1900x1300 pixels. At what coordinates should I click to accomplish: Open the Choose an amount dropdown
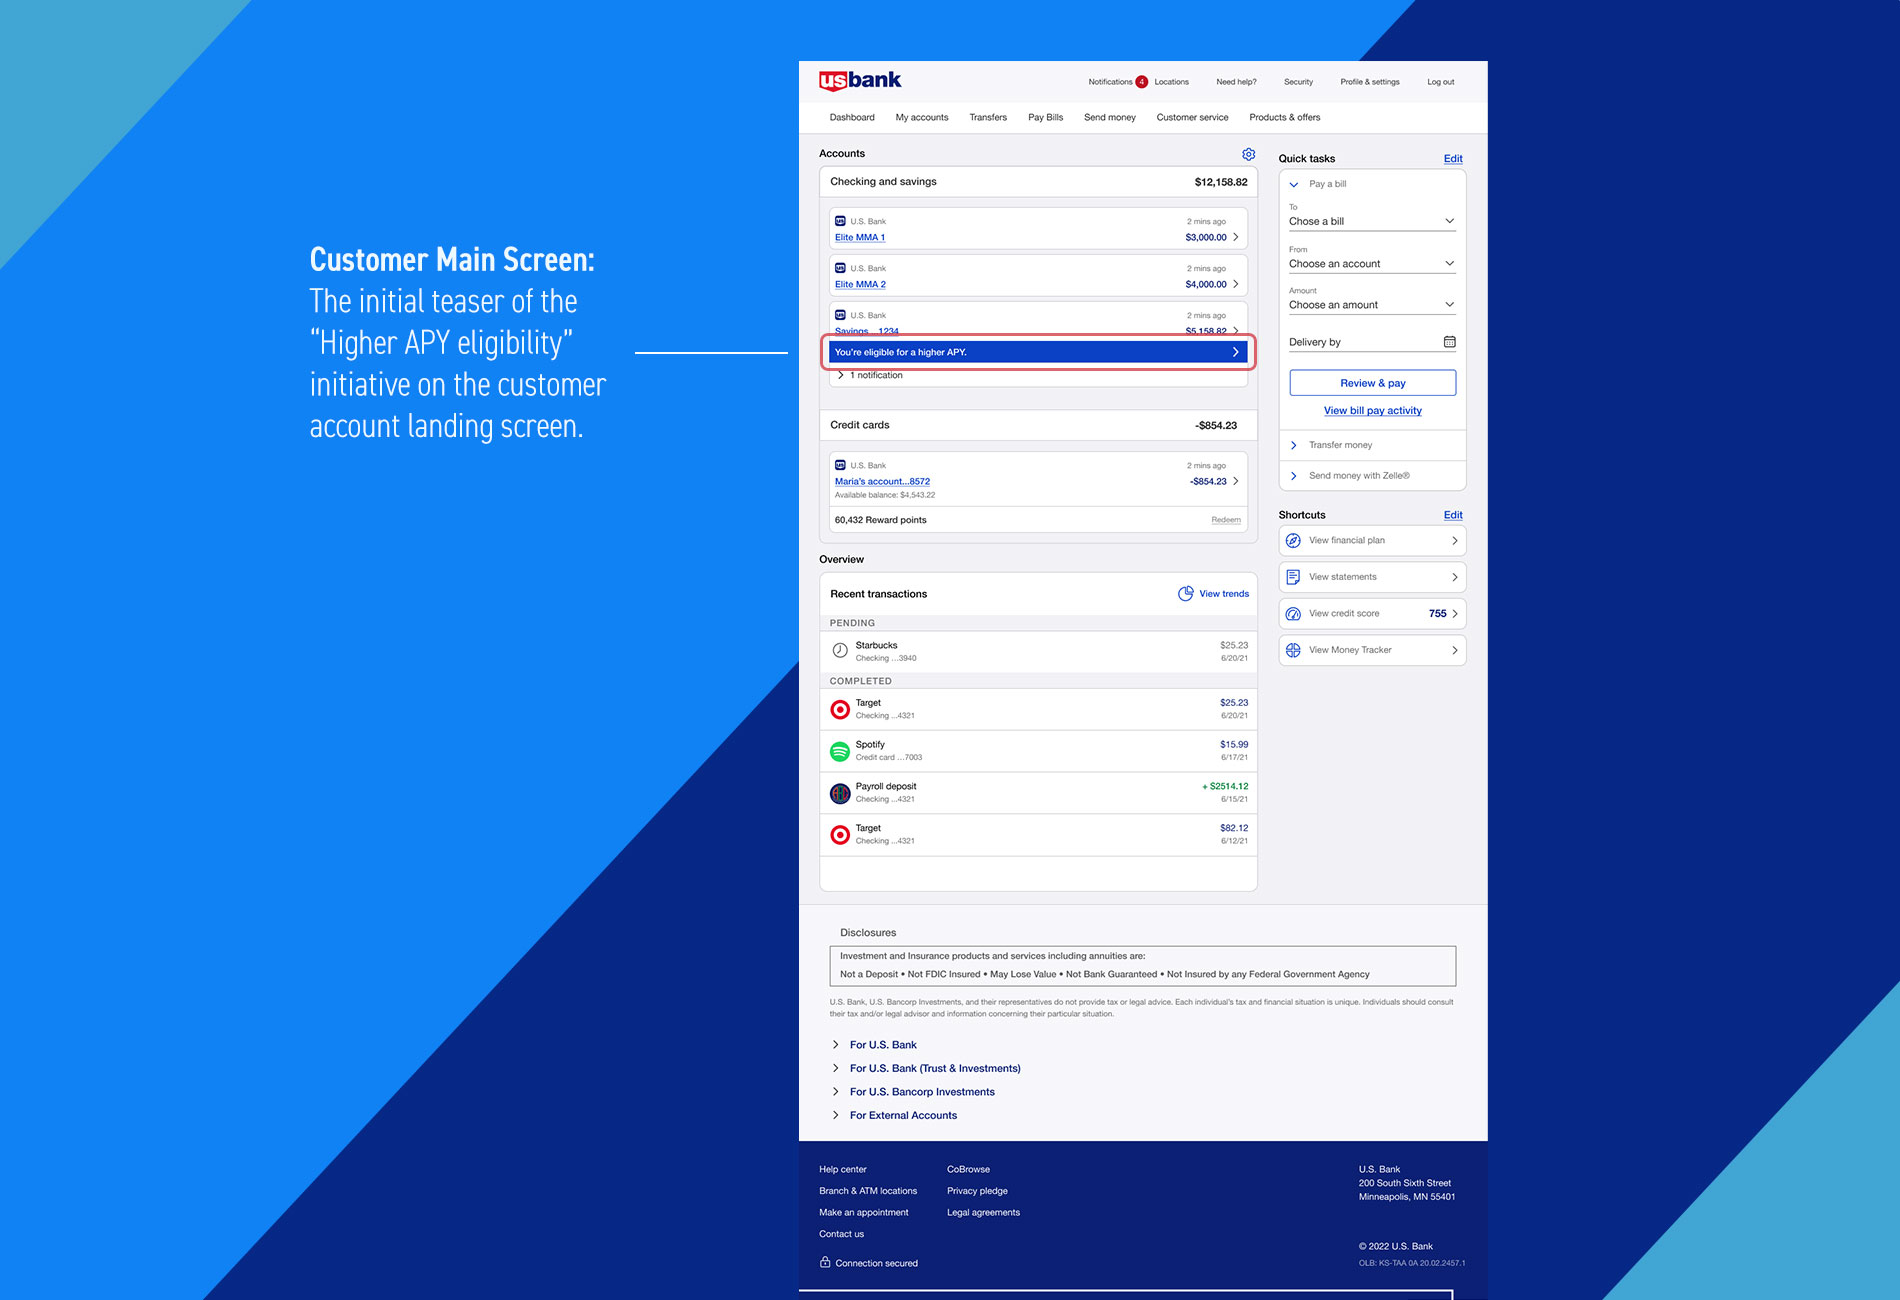click(1372, 305)
